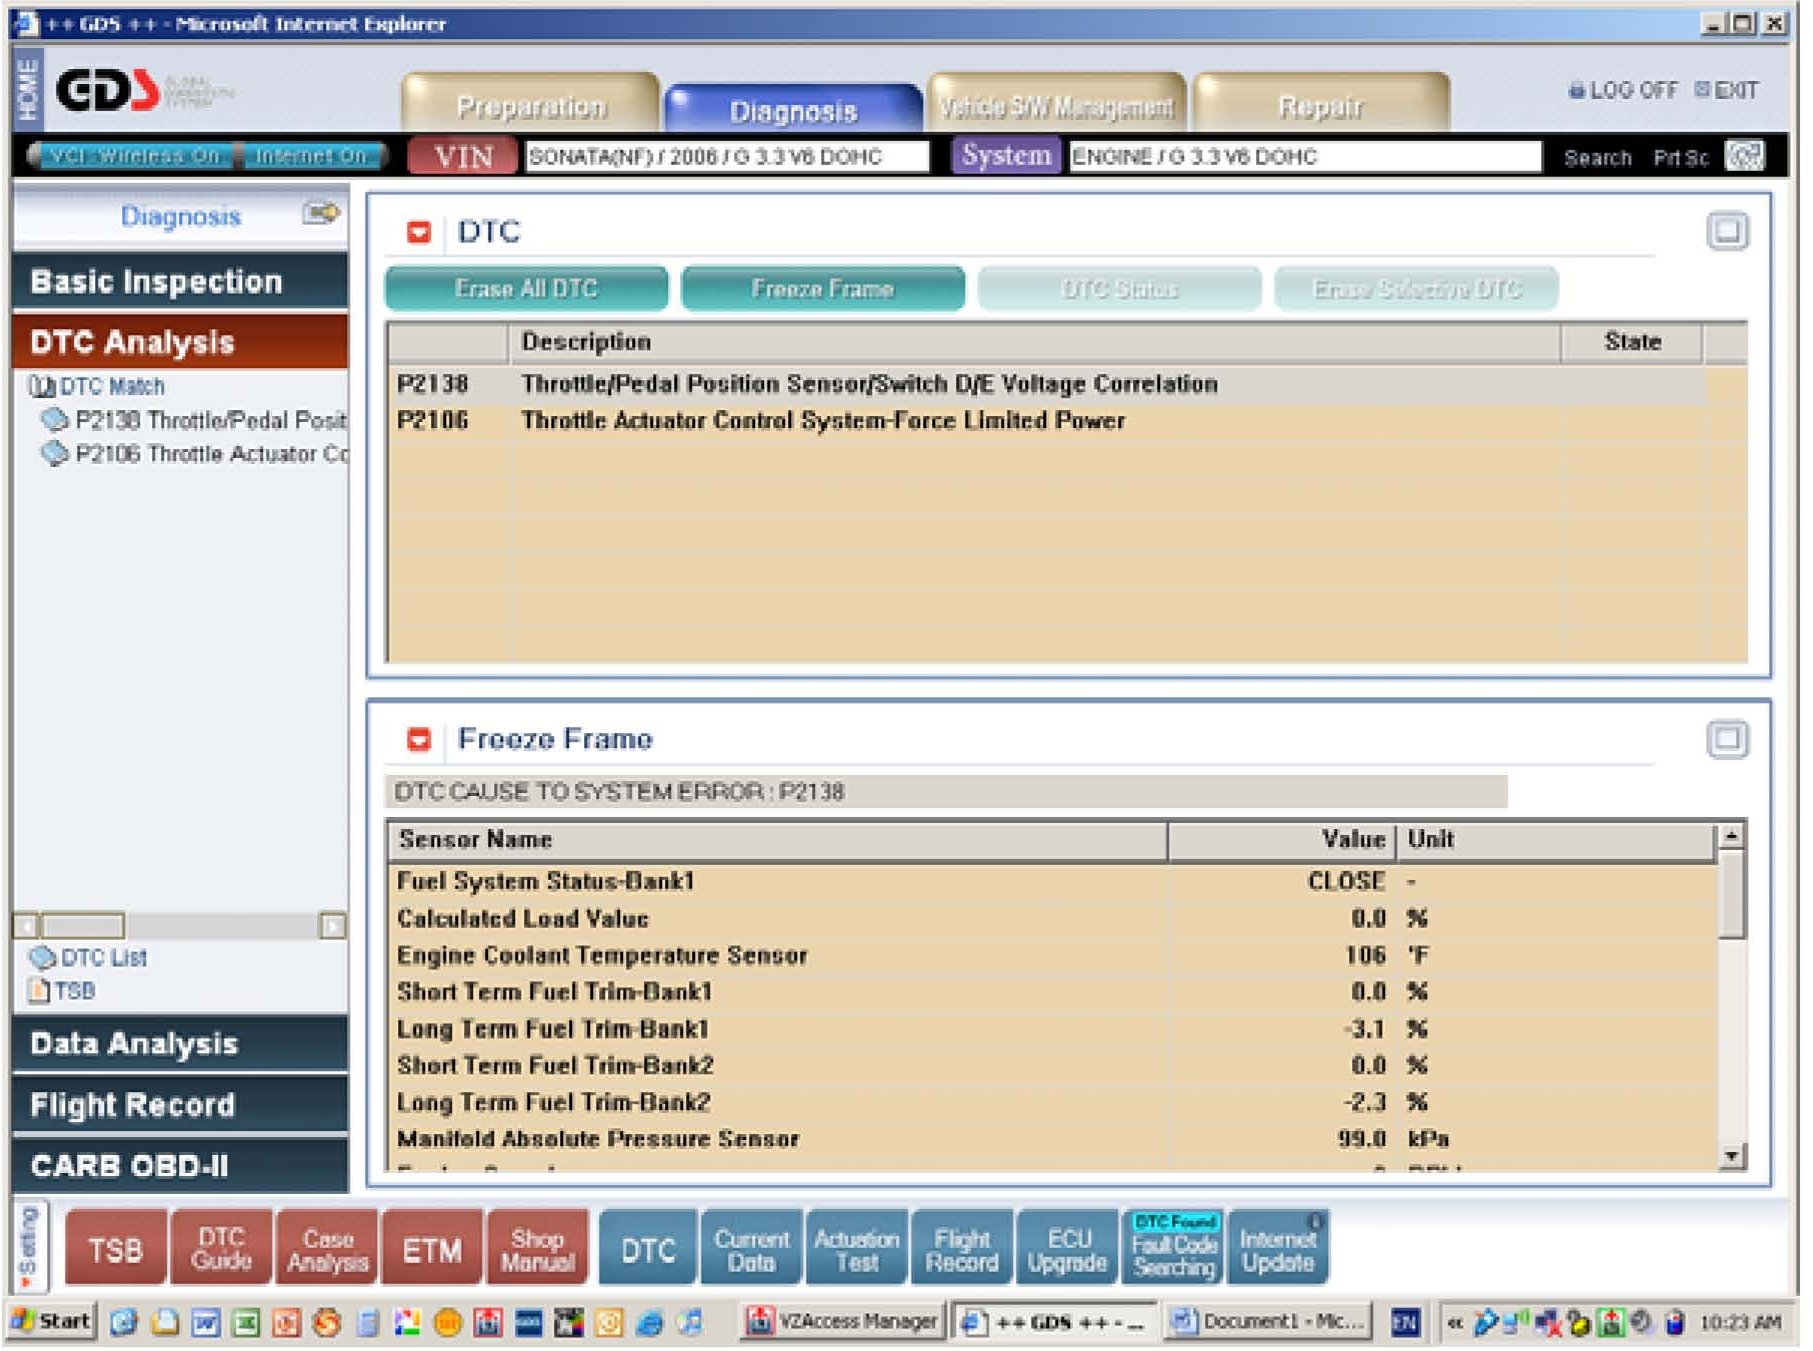Click the Internet Update icon
The image size is (1813, 1351).
(x=1278, y=1250)
